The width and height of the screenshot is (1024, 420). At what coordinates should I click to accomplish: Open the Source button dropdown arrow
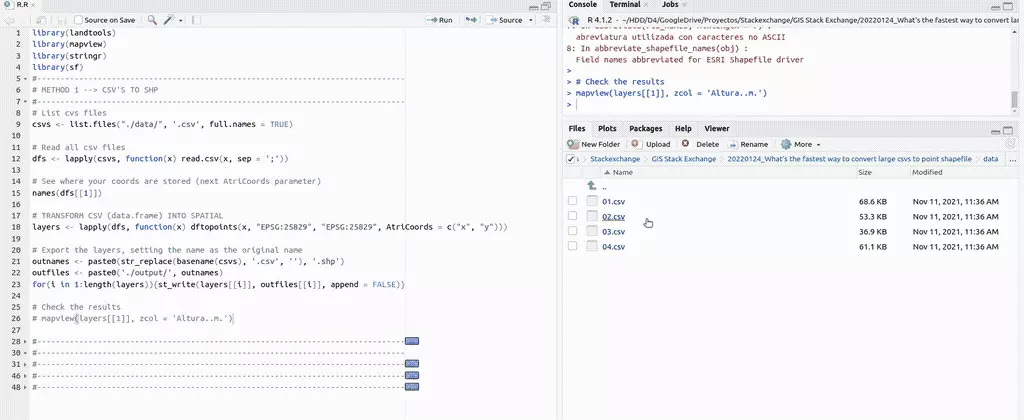coord(531,20)
